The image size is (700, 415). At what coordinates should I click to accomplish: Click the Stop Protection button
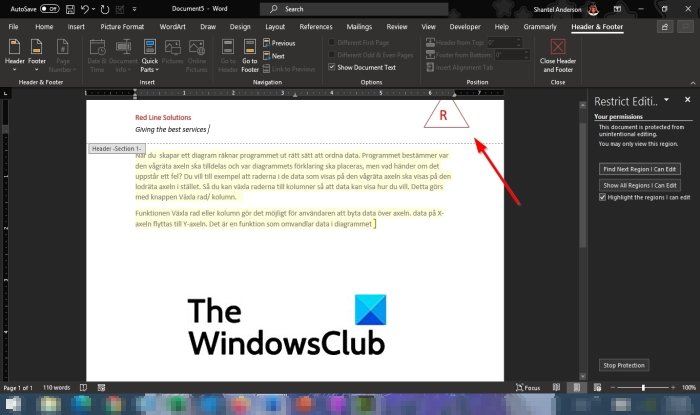point(624,365)
